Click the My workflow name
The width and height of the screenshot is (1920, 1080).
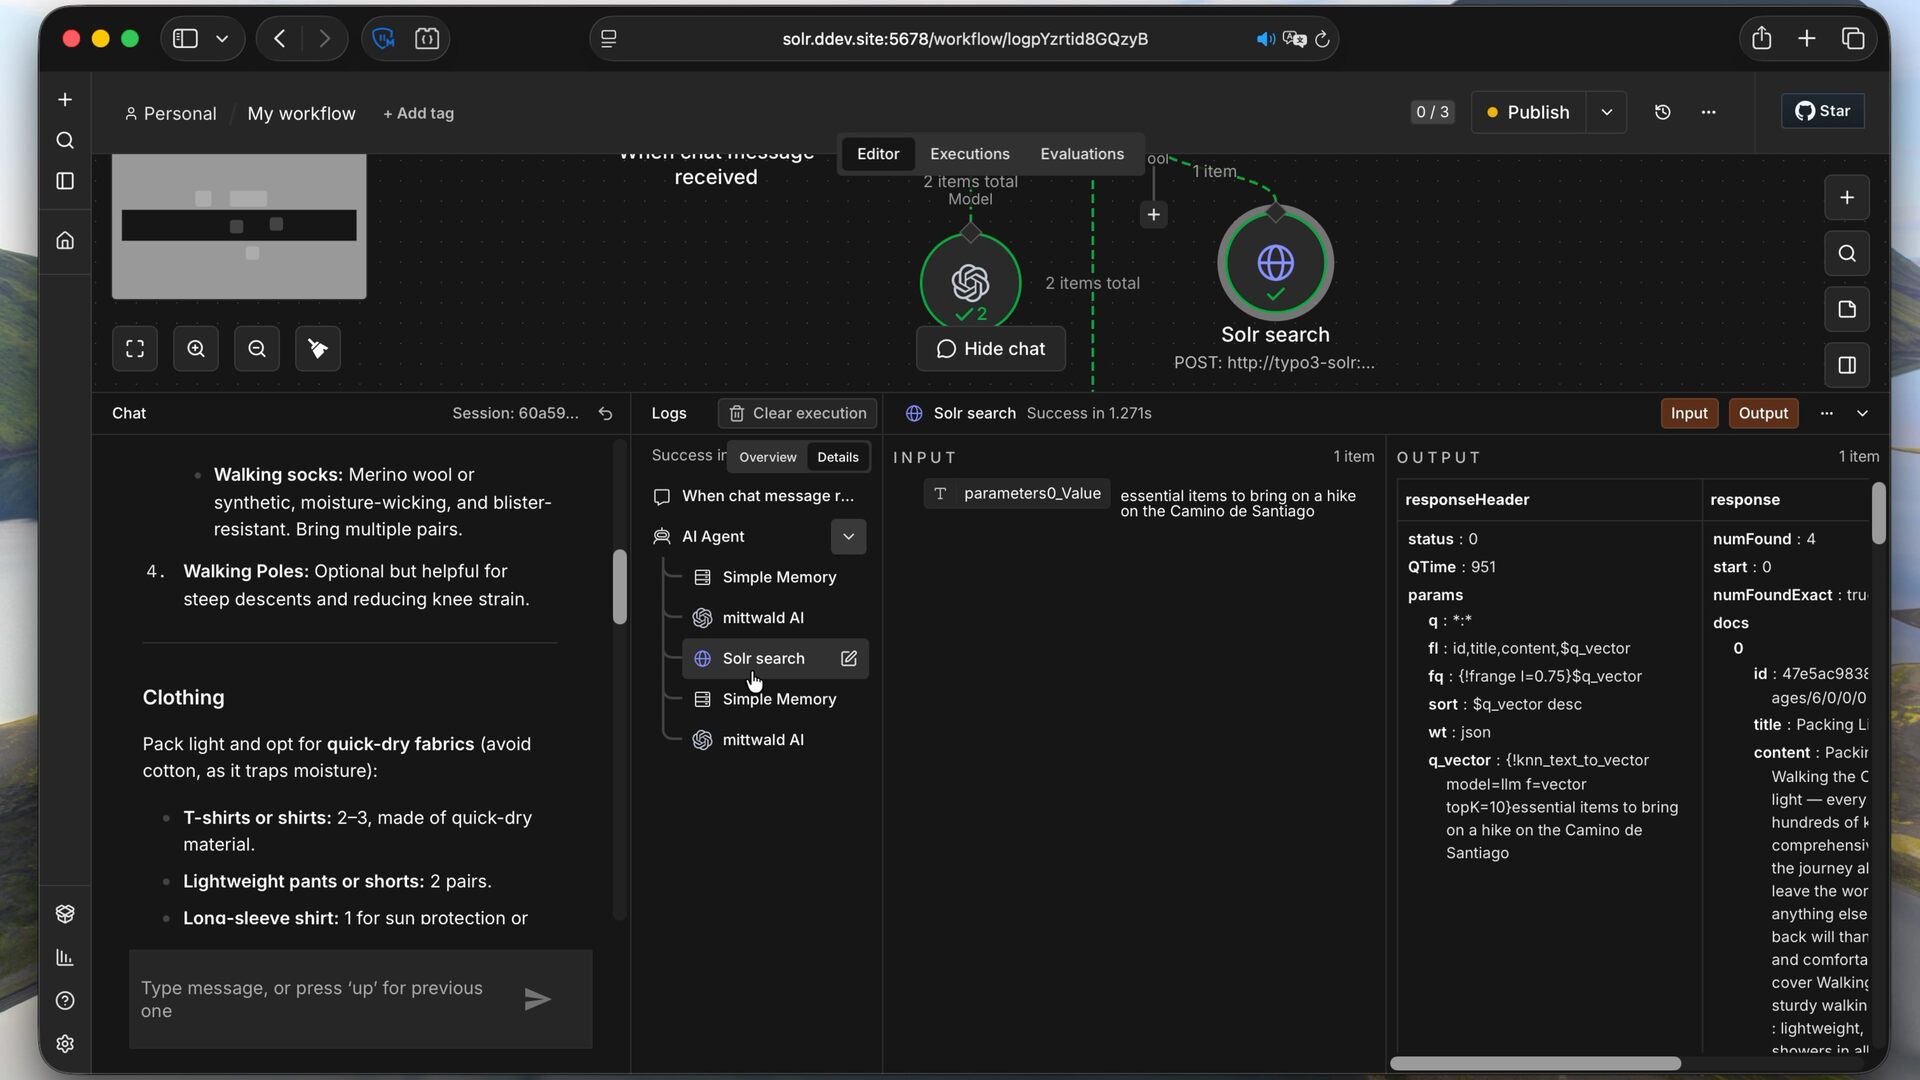click(301, 114)
